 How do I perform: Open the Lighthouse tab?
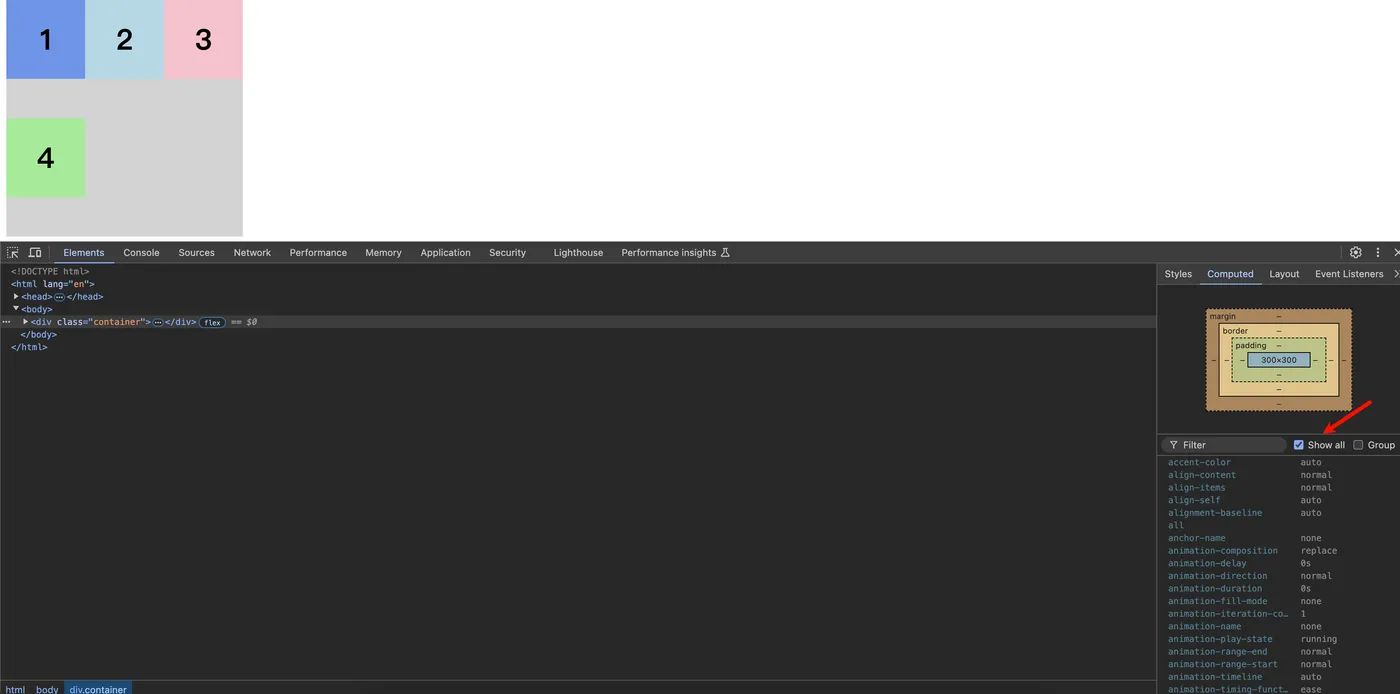tap(578, 253)
